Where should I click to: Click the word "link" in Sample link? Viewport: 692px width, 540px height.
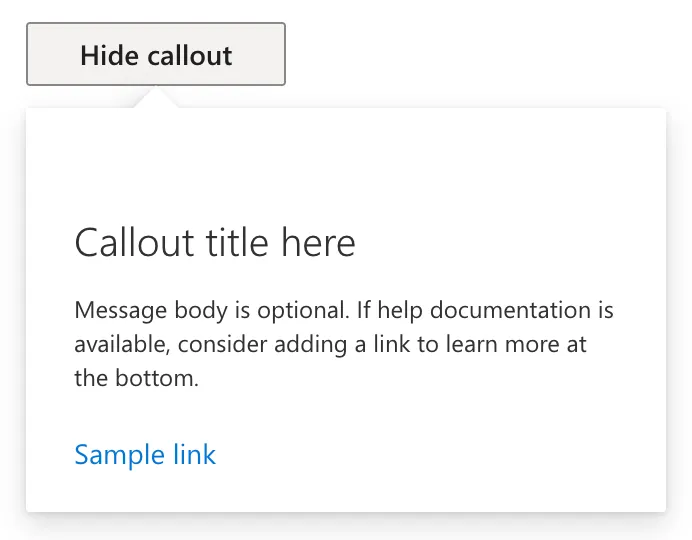192,455
